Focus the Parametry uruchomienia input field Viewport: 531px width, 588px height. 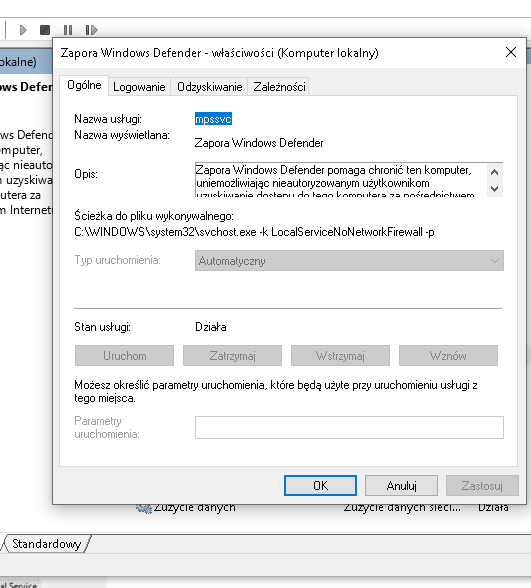349,428
